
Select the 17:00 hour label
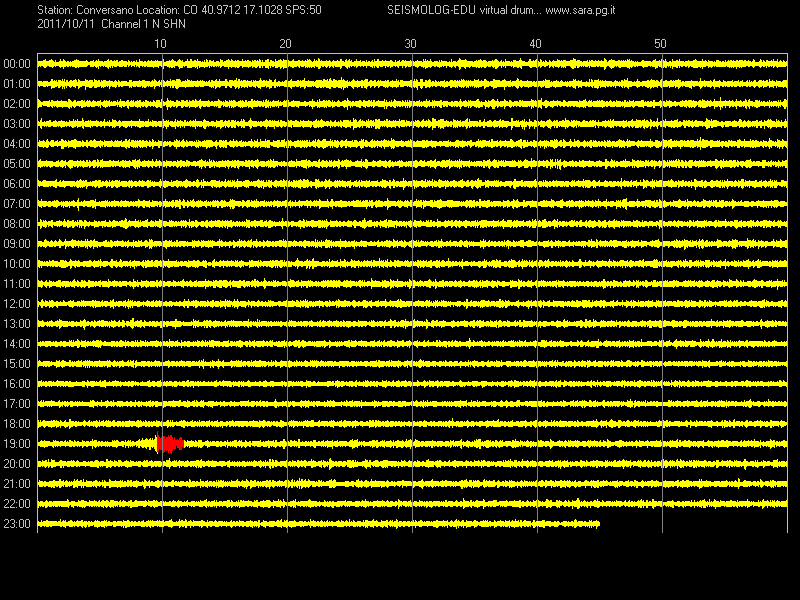[17, 404]
